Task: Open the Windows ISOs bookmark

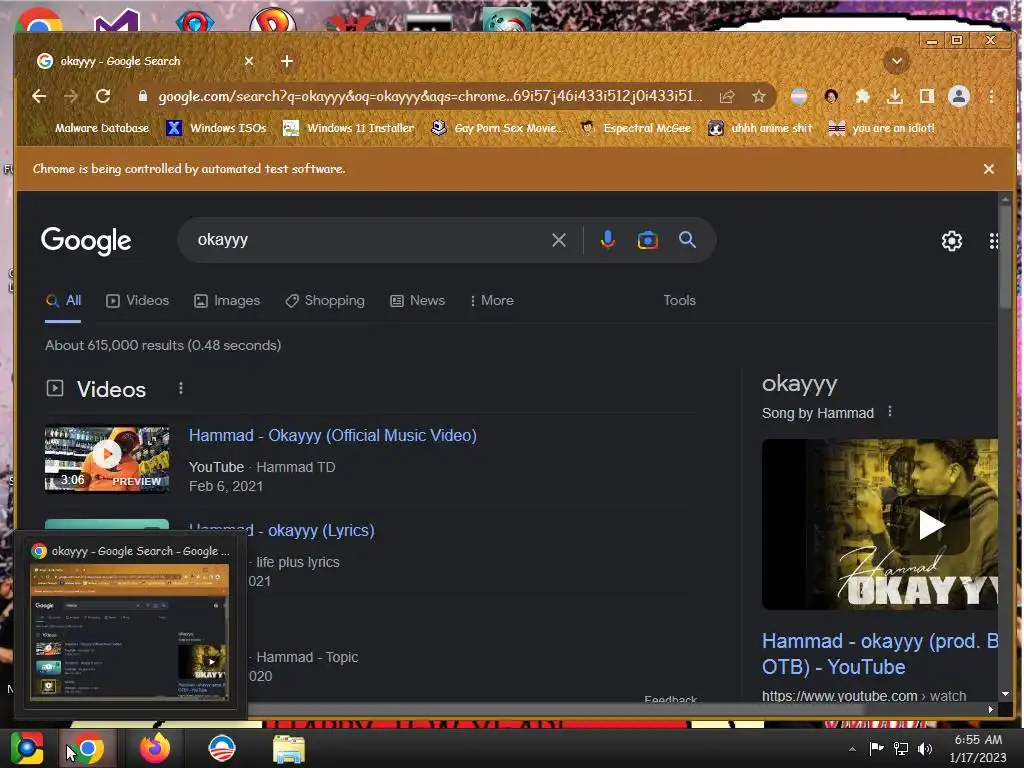Action: coord(216,128)
